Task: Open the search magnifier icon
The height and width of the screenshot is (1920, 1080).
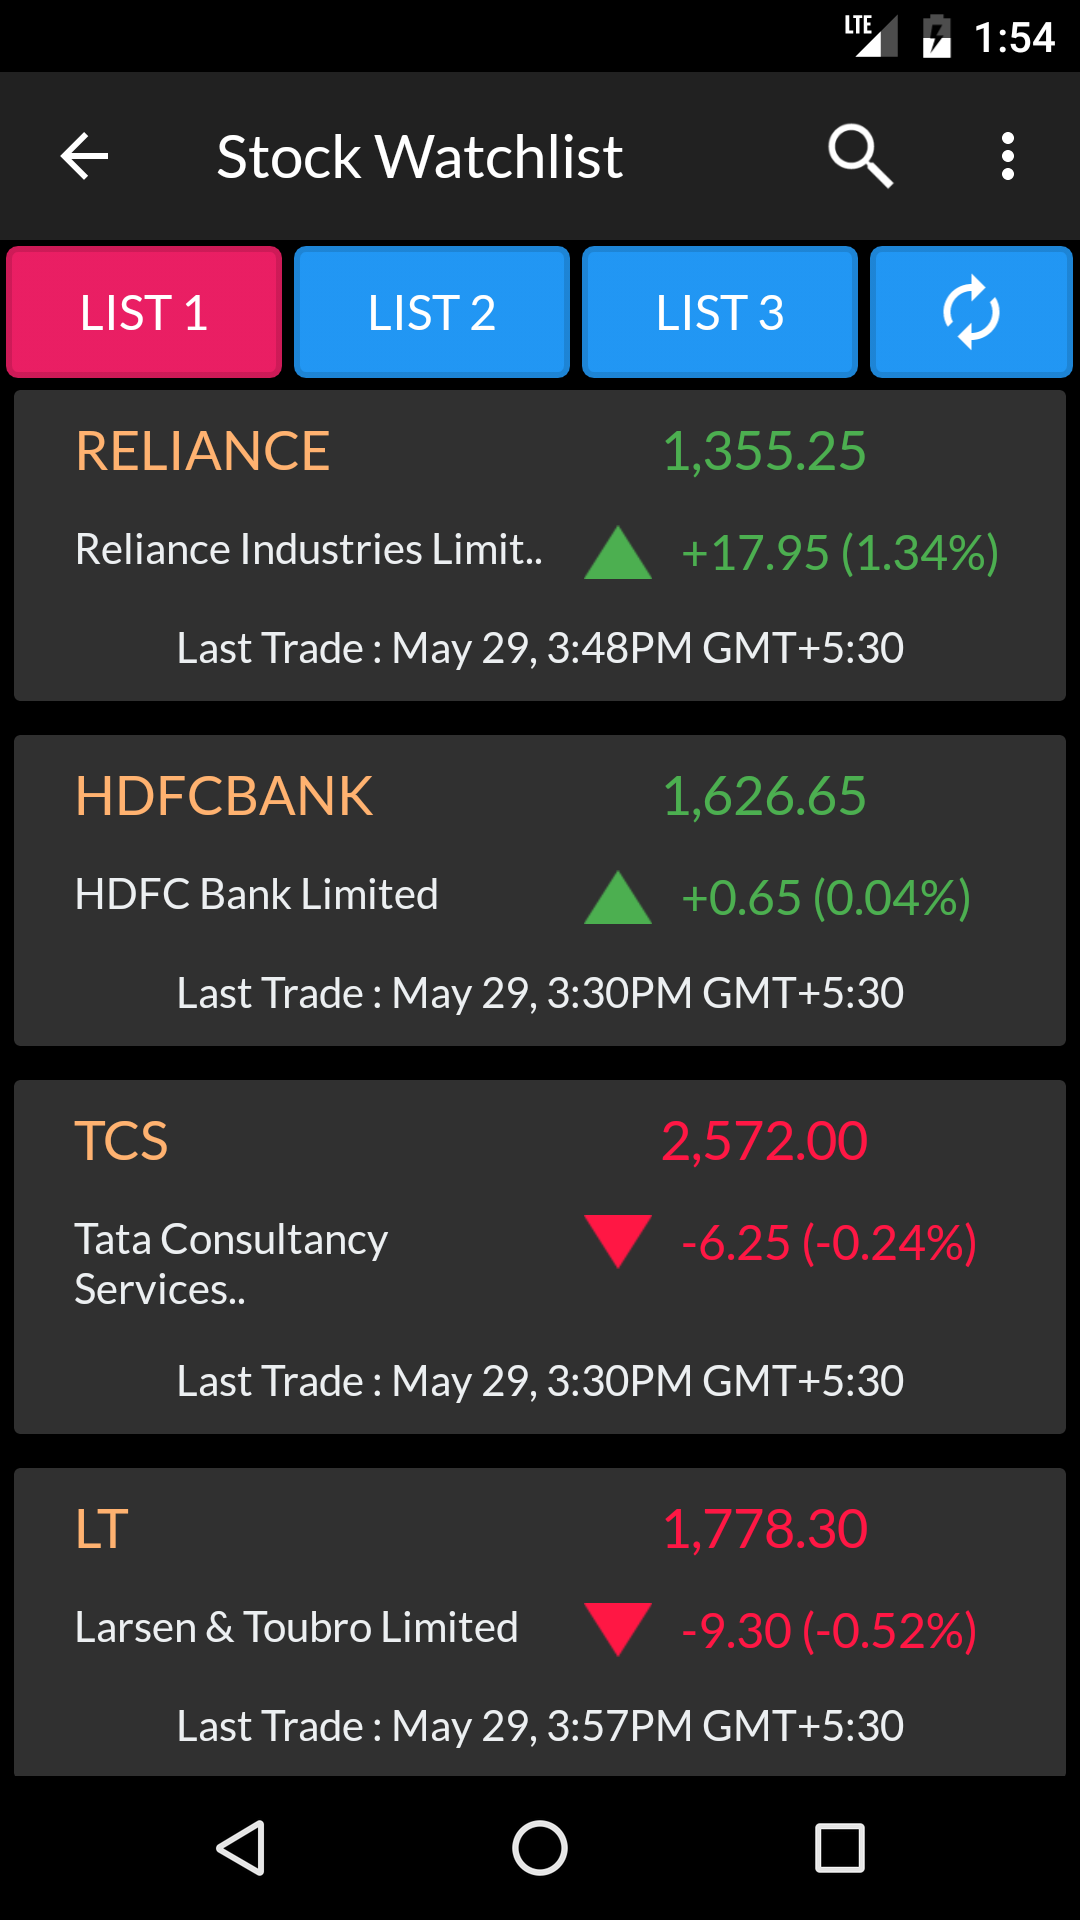Action: pyautogui.click(x=860, y=157)
